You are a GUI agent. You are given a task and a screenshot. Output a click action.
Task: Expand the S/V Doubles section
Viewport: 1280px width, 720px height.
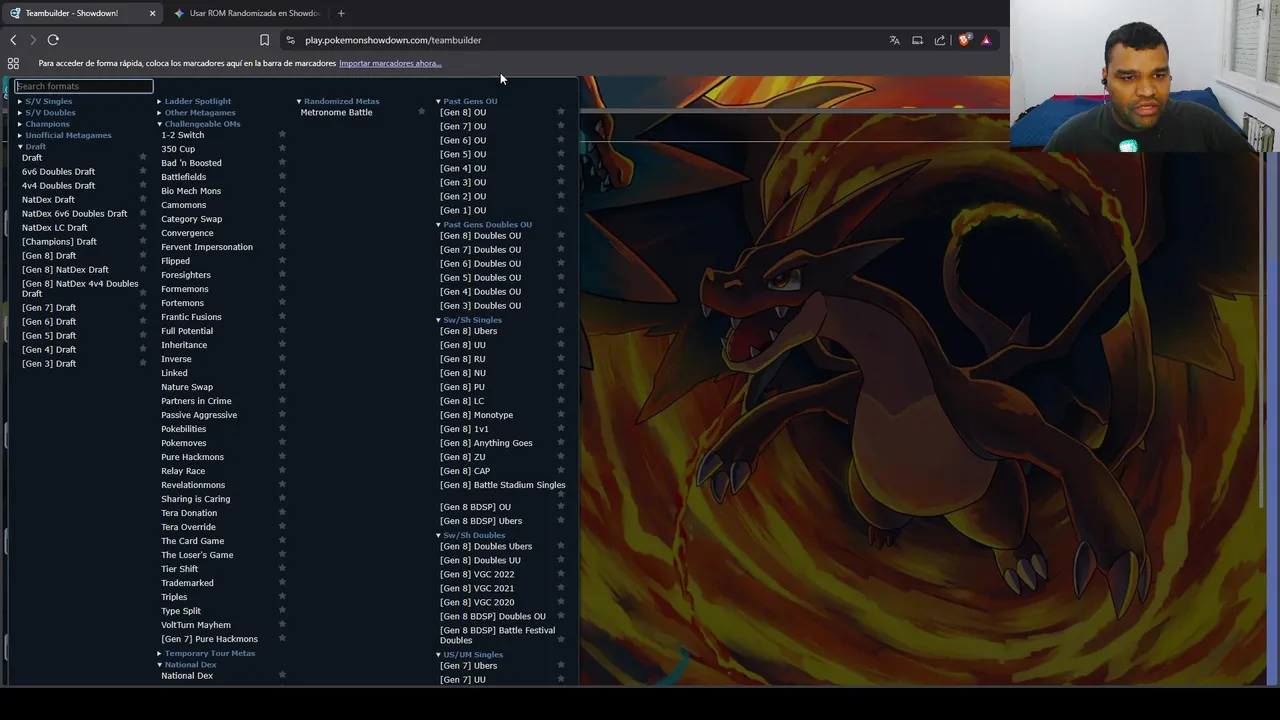[x=47, y=112]
